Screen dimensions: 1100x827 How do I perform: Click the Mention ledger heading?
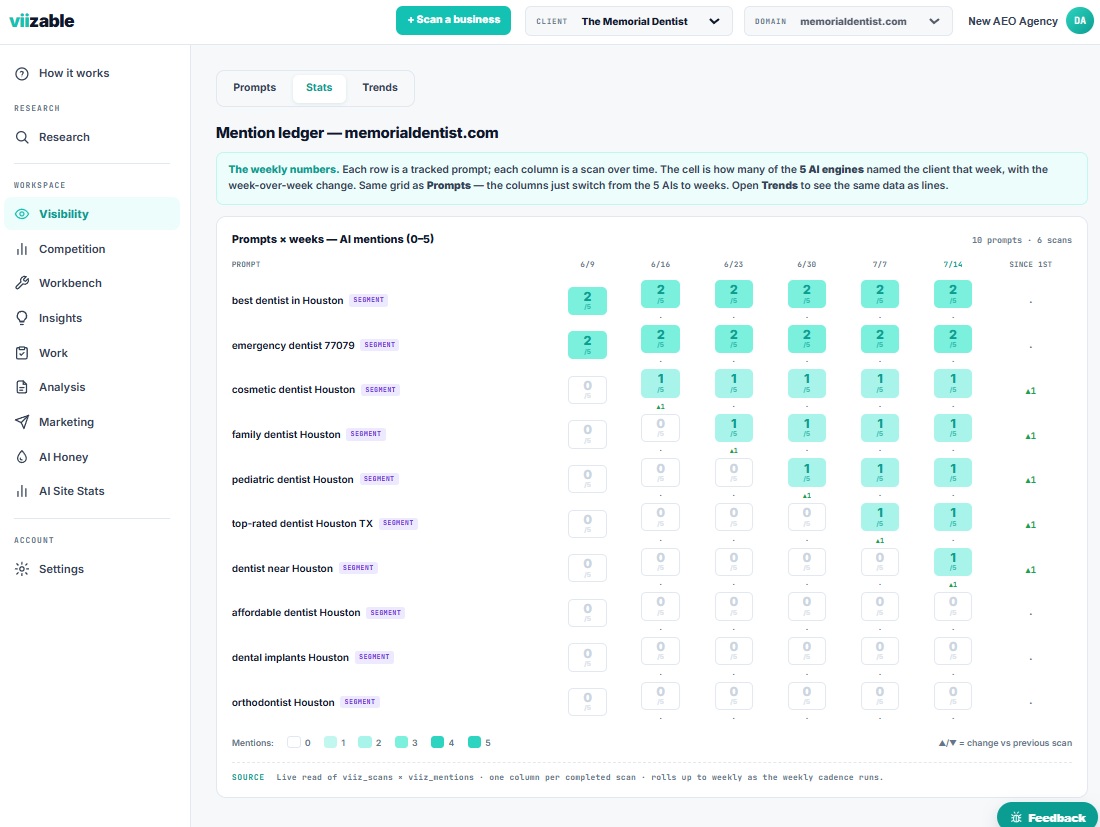coord(357,133)
